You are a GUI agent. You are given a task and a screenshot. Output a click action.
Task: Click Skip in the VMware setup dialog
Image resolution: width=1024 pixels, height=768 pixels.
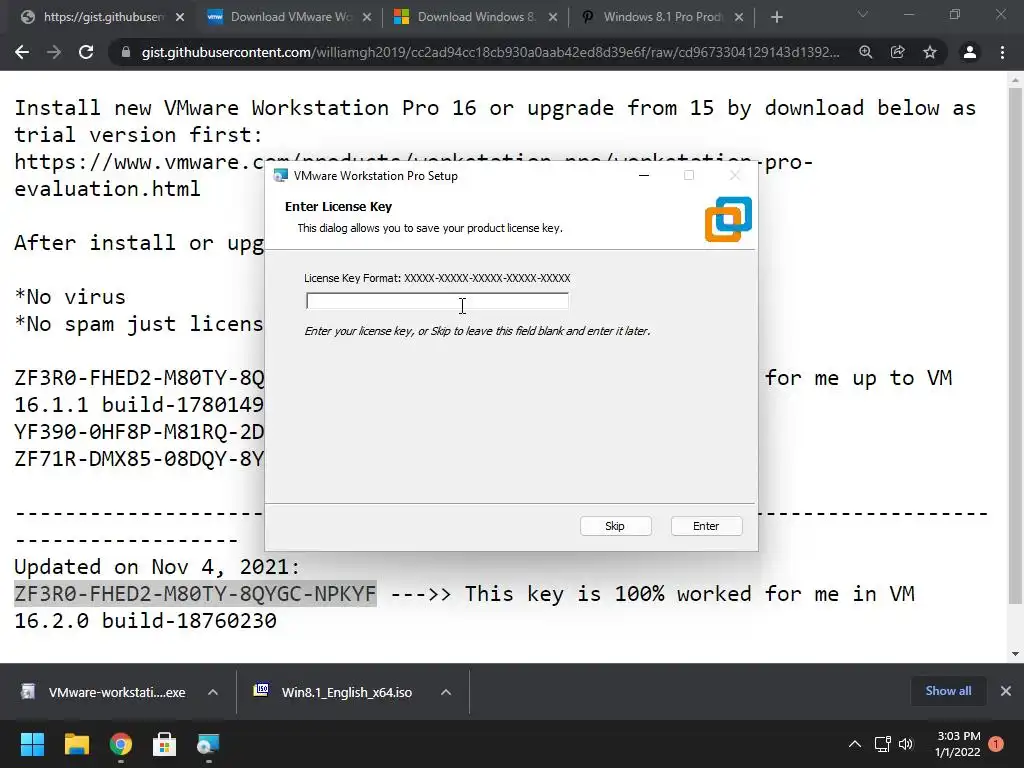615,526
